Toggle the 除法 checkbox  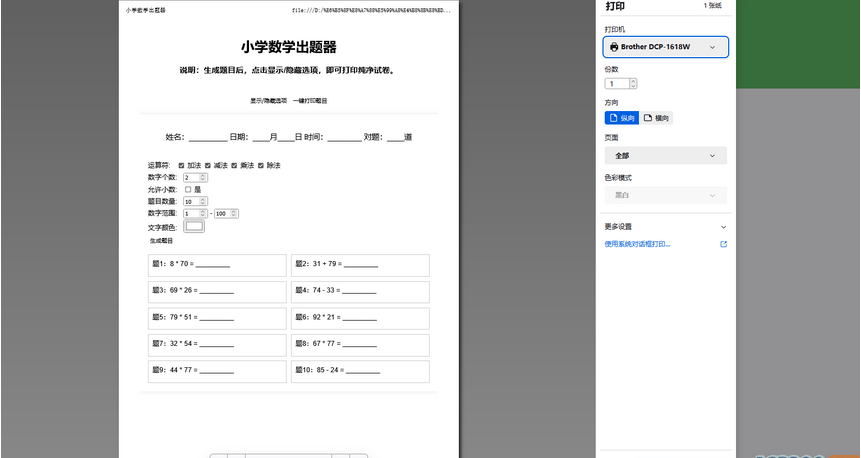click(261, 165)
